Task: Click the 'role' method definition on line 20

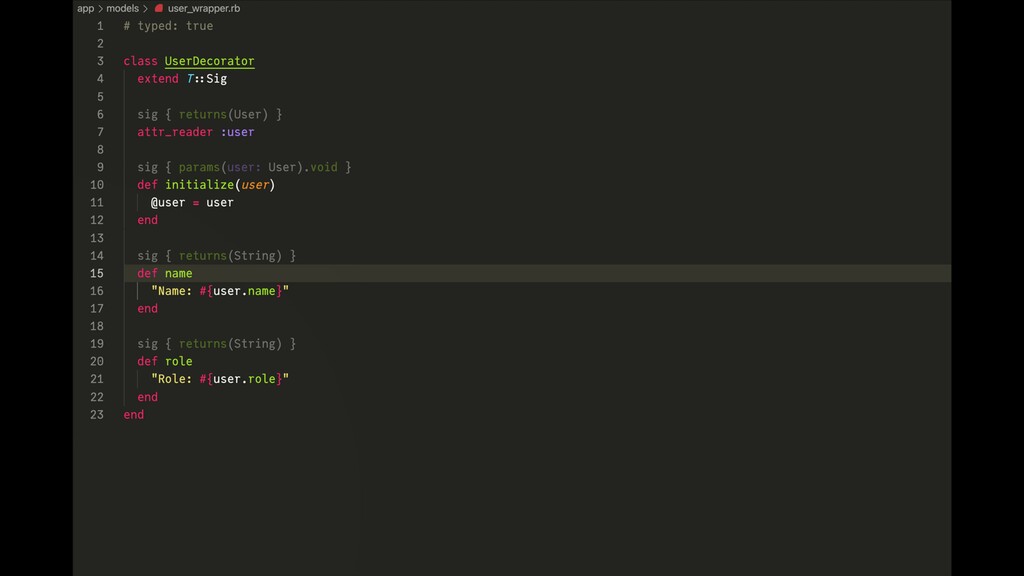Action: [178, 362]
